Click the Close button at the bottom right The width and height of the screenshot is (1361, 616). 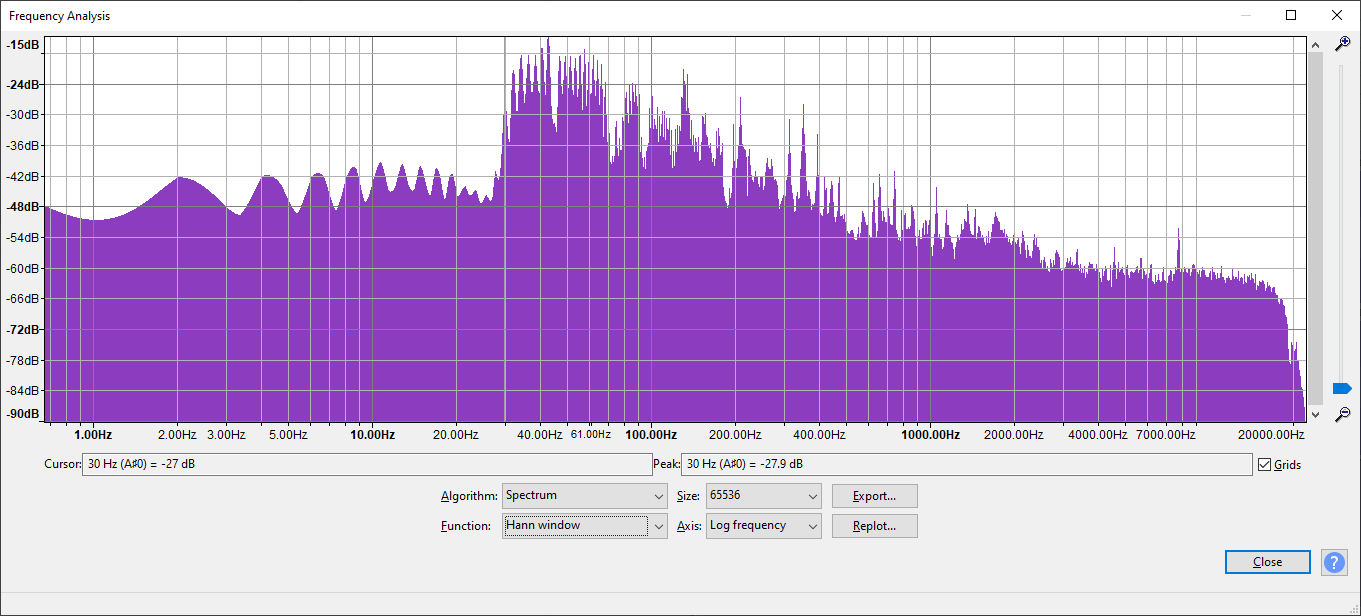click(x=1267, y=562)
